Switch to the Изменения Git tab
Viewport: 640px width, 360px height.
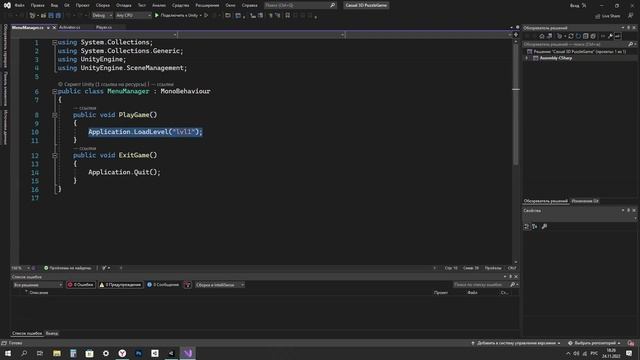(x=585, y=201)
